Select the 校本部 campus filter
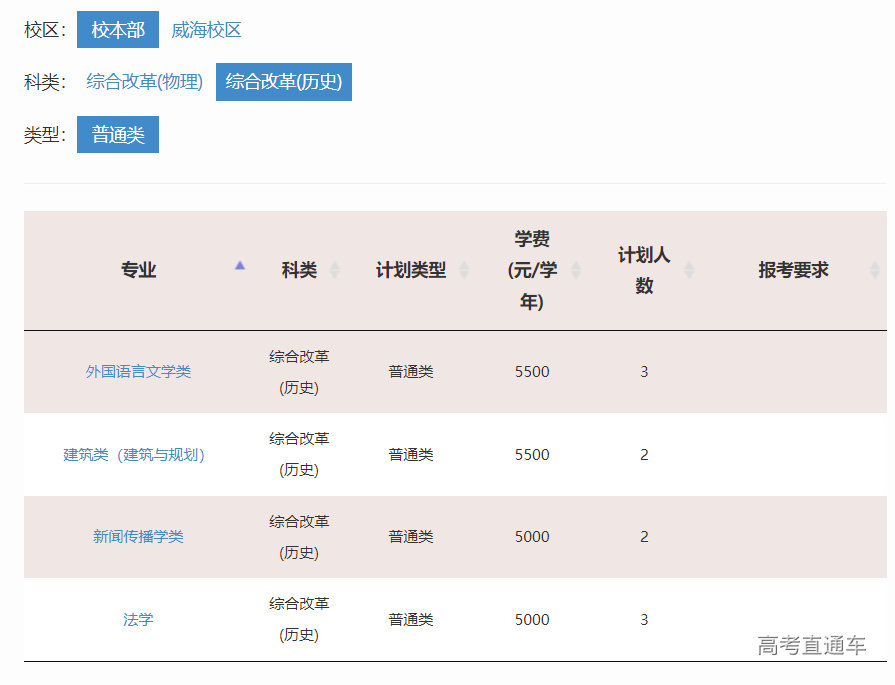 click(x=118, y=30)
